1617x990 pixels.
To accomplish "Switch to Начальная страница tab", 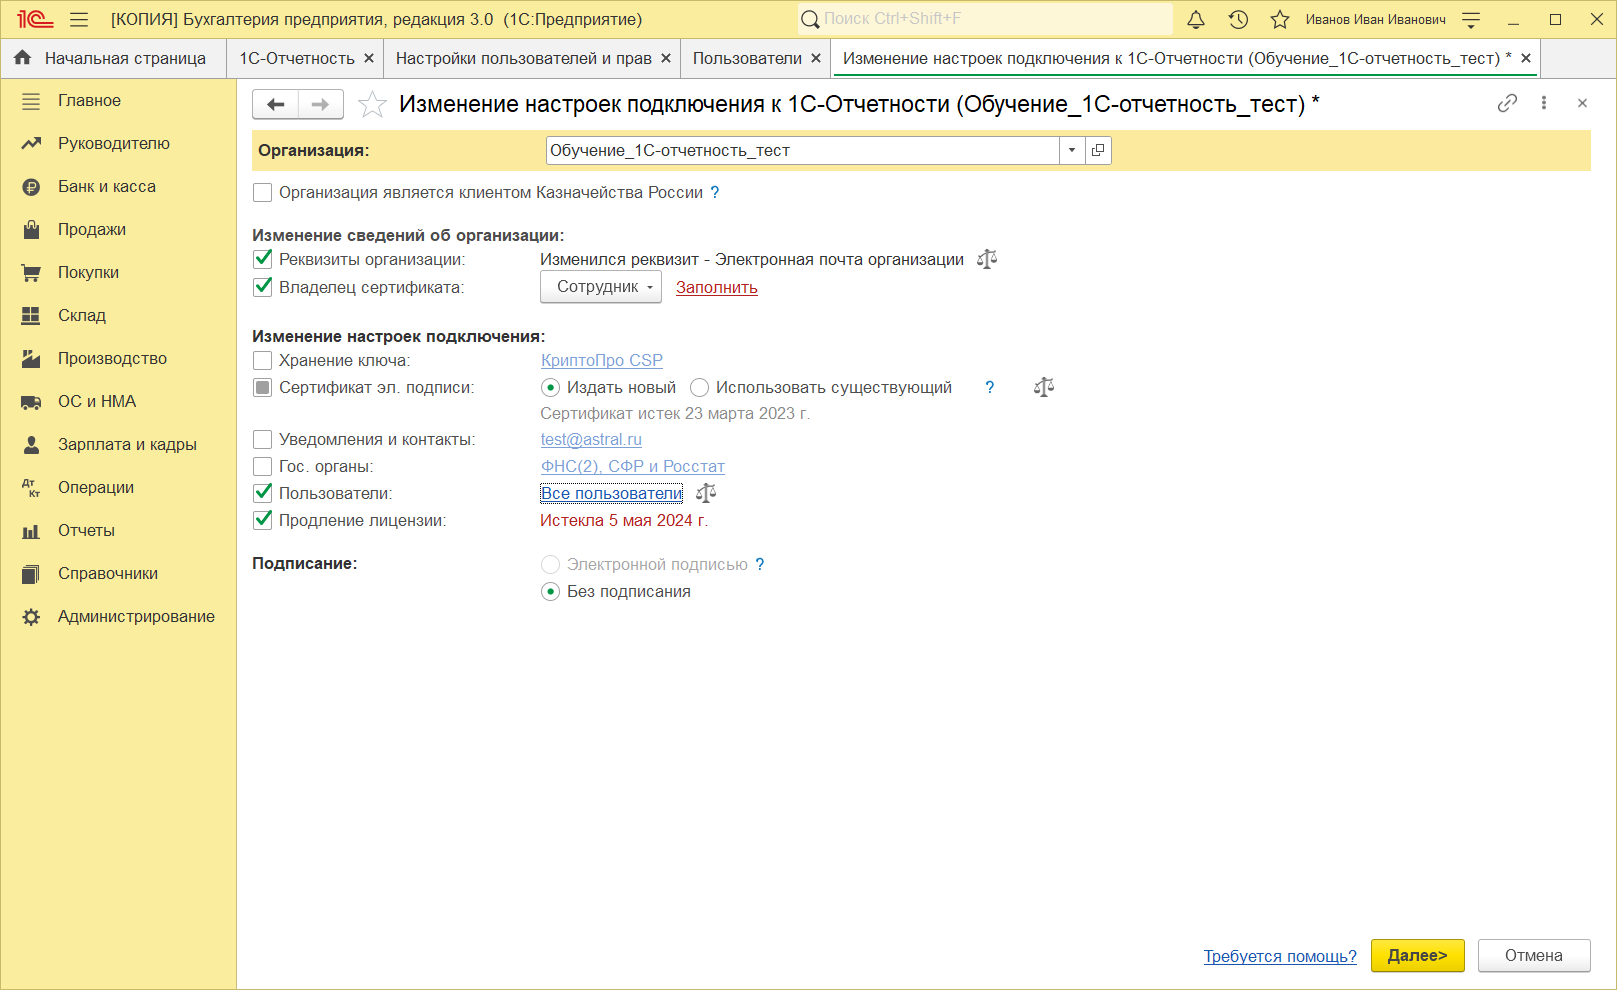I will (x=113, y=58).
